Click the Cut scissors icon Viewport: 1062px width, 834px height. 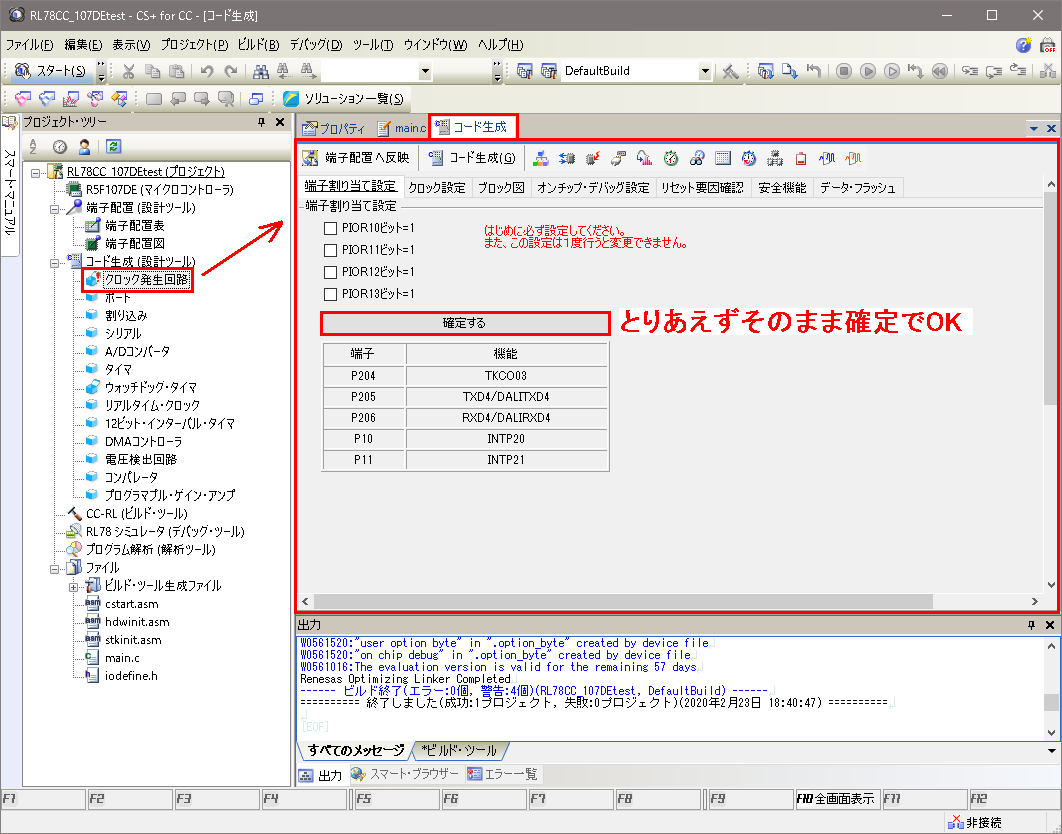point(129,70)
